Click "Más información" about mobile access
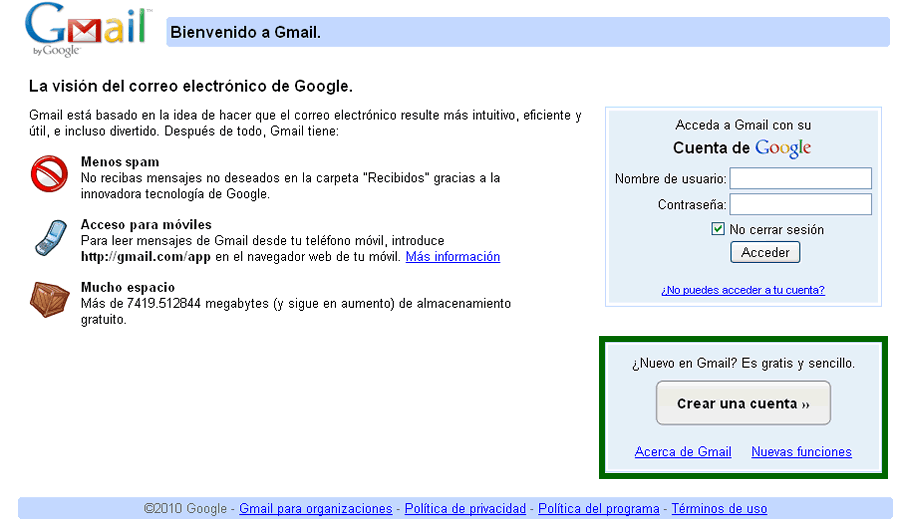 click(452, 257)
